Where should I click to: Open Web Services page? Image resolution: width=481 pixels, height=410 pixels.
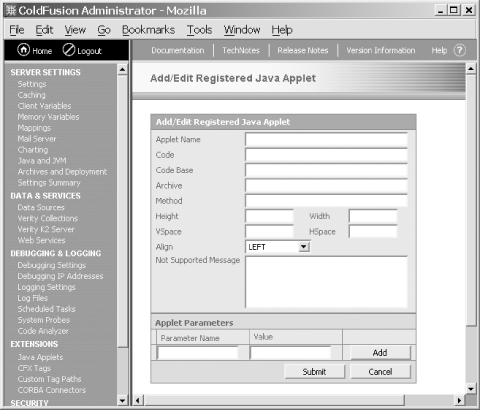click(x=41, y=240)
